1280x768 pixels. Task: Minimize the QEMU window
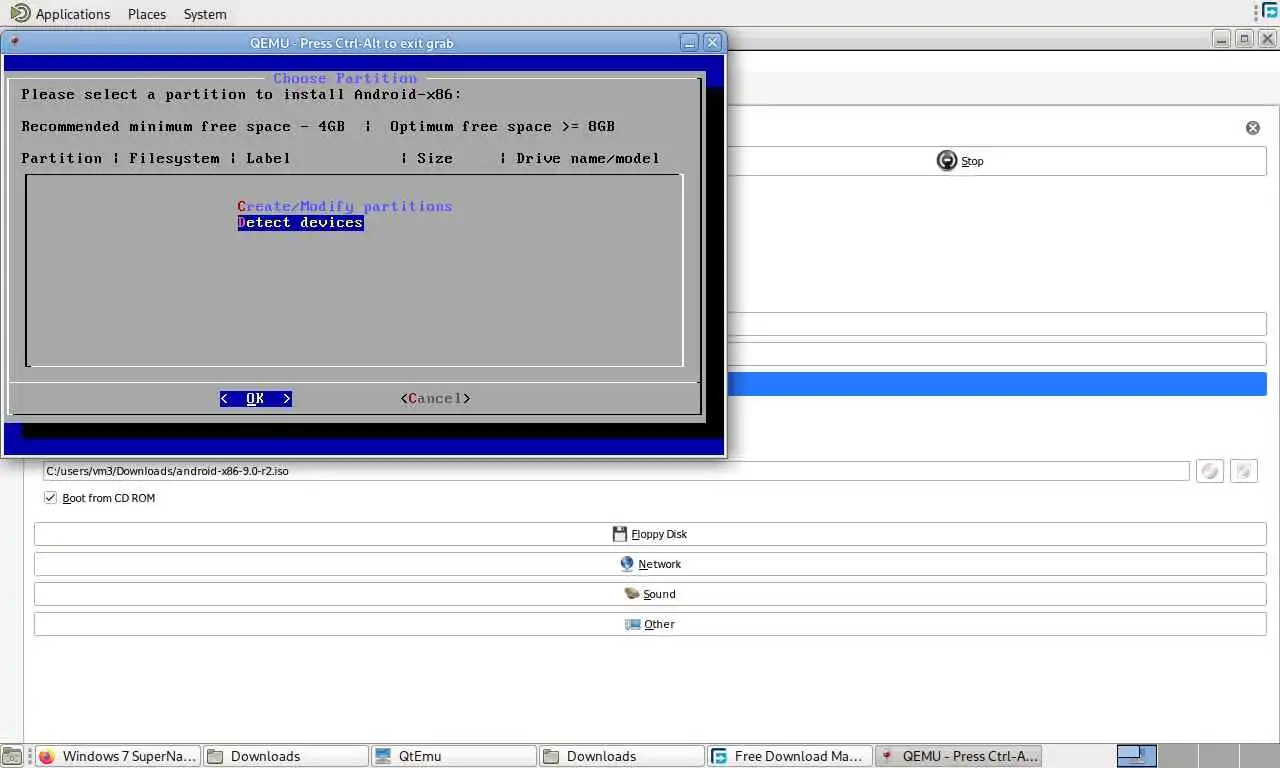tap(689, 42)
